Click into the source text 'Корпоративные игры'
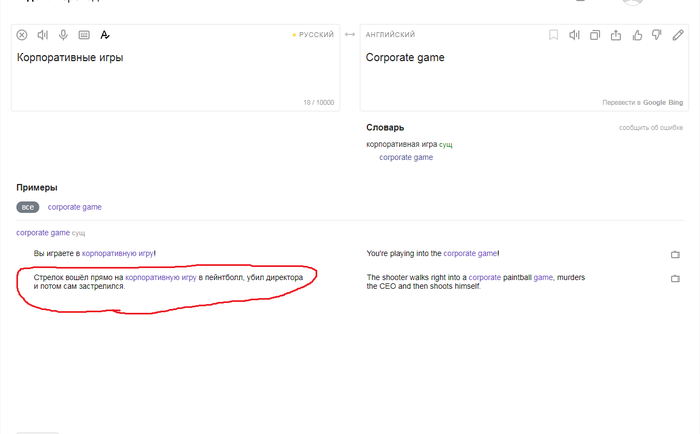This screenshot has height=434, width=700. pos(70,58)
